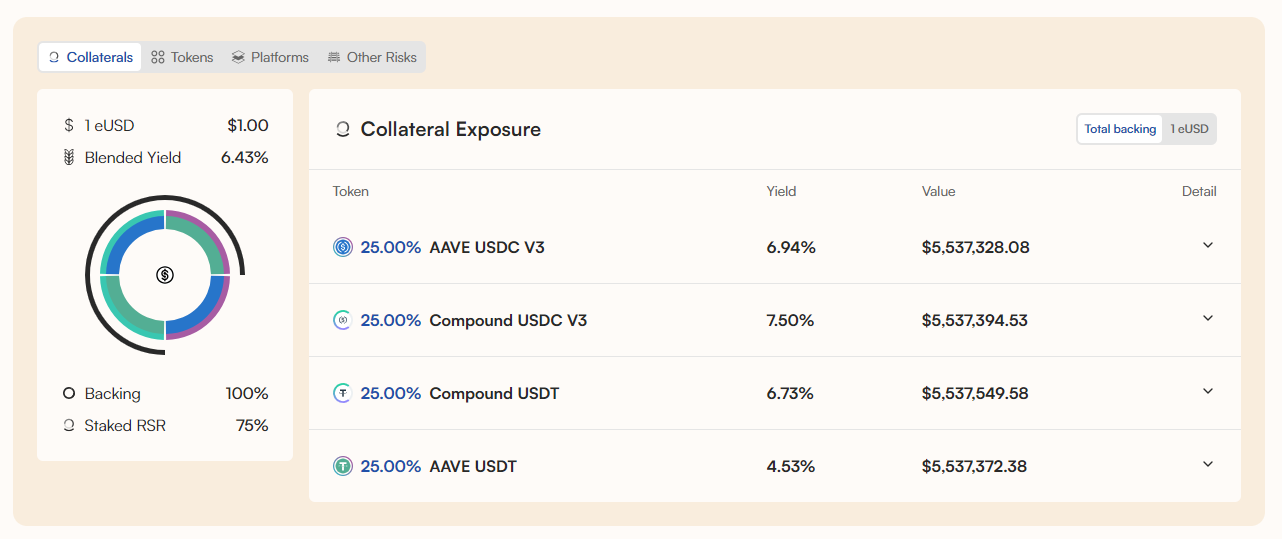The height and width of the screenshot is (539, 1282).
Task: Click the Staked RSR icon
Action: click(x=69, y=425)
